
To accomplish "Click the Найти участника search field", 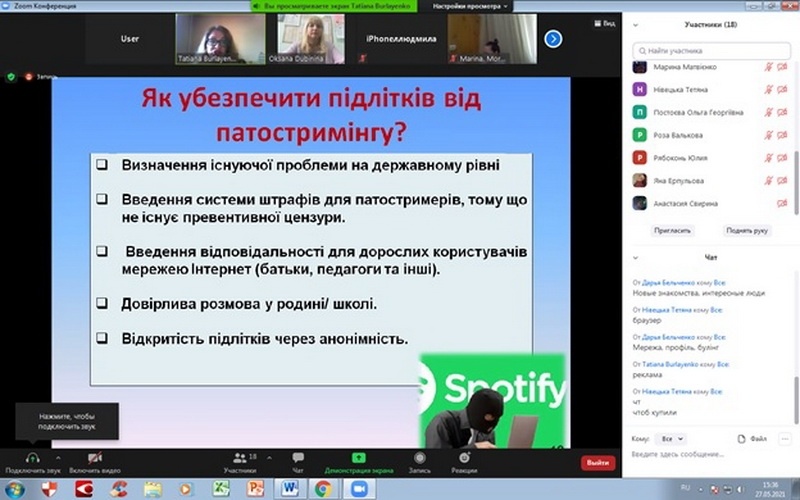I will [x=710, y=48].
